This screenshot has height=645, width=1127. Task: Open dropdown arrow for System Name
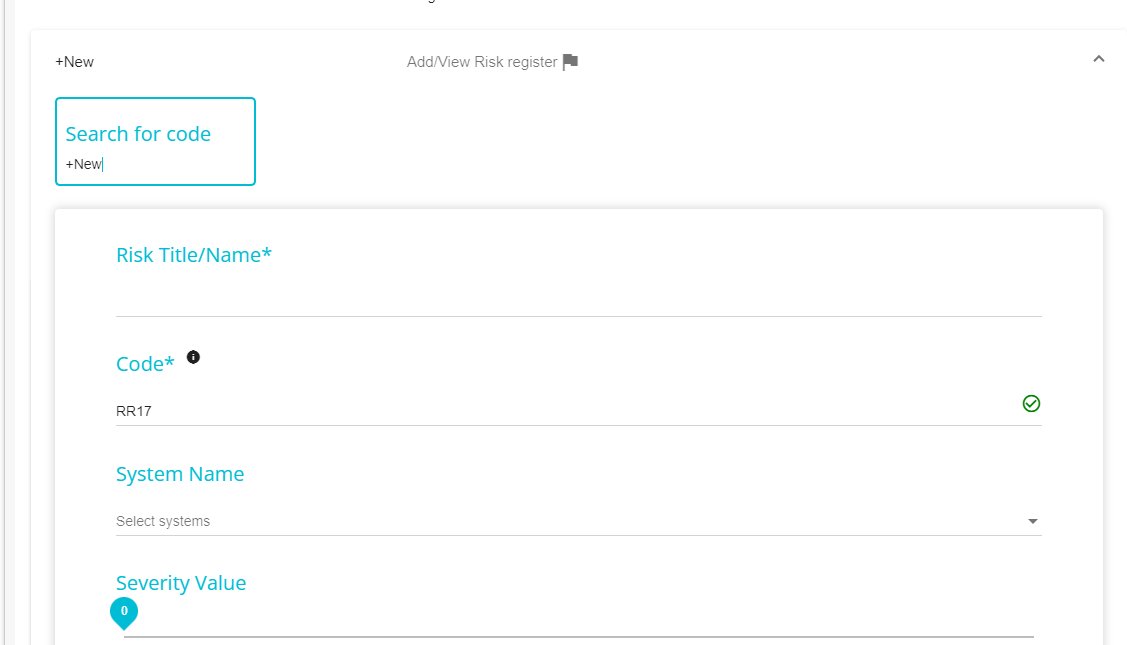click(1032, 521)
